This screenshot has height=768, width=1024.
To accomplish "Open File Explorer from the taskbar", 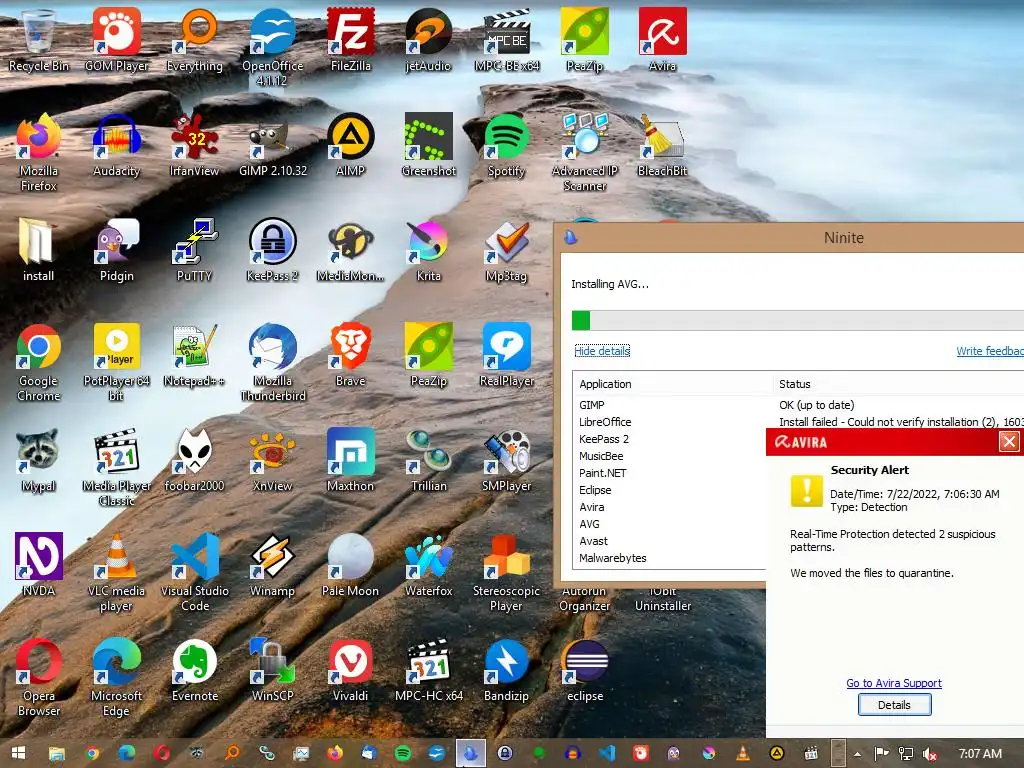I will [x=57, y=753].
